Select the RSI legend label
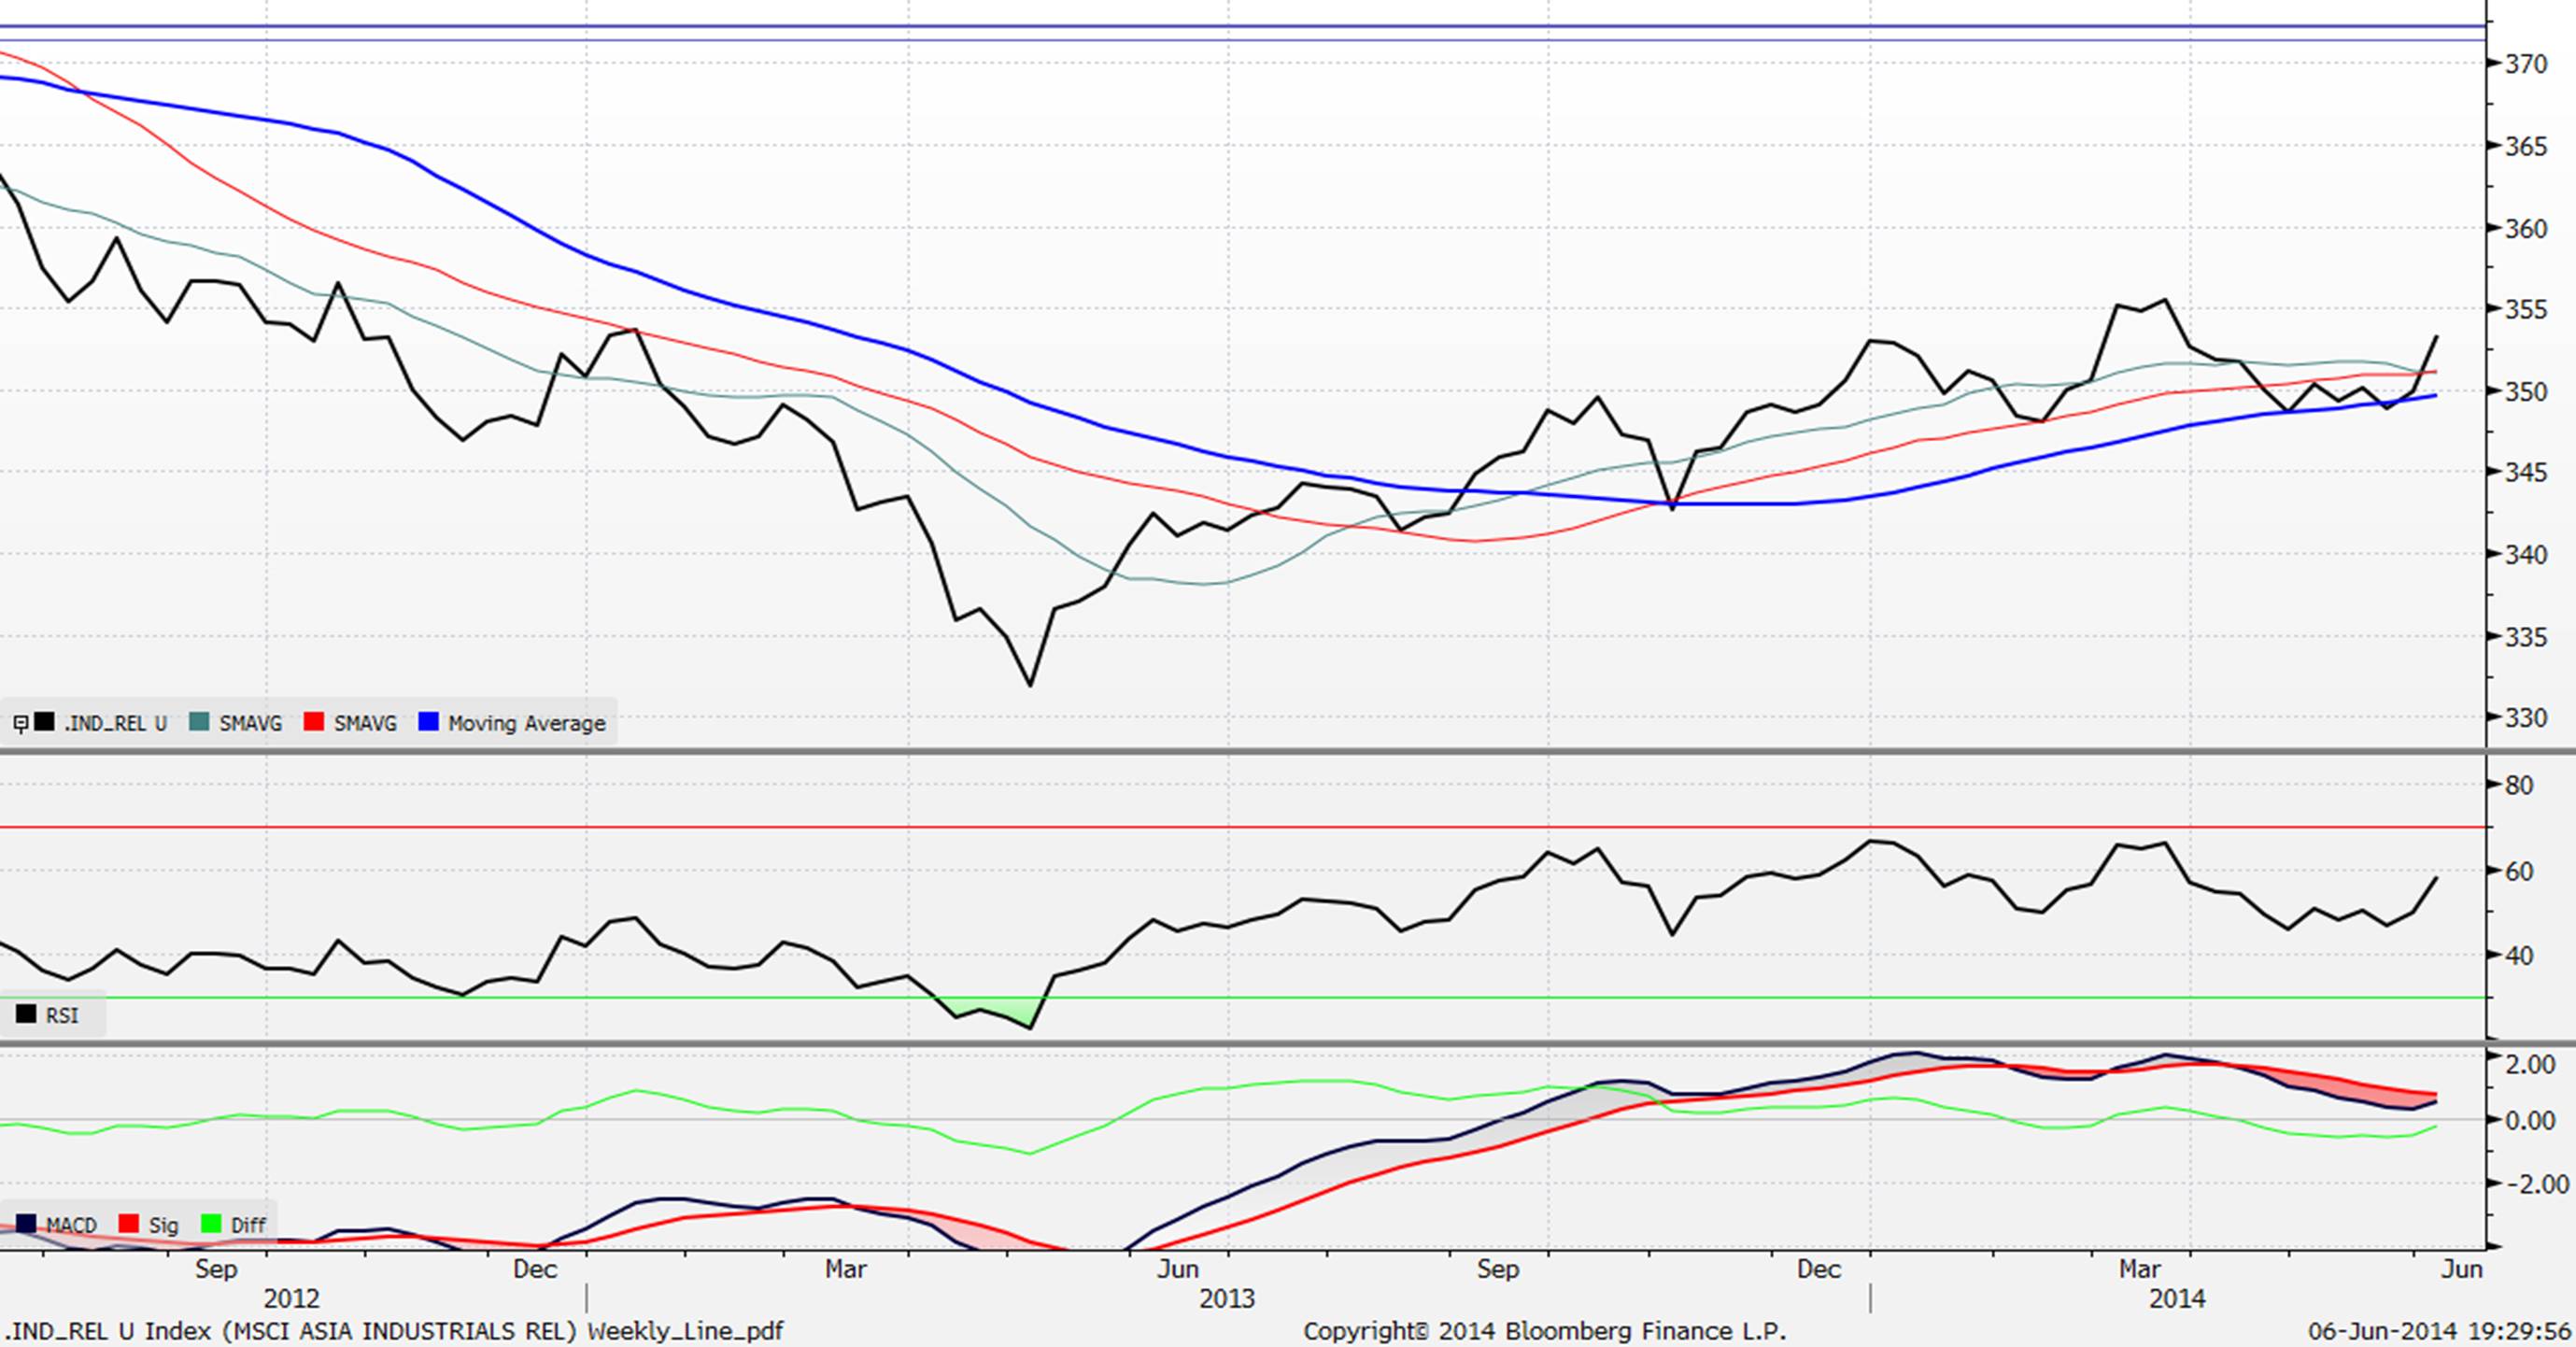This screenshot has width=2576, height=1347. [61, 1016]
